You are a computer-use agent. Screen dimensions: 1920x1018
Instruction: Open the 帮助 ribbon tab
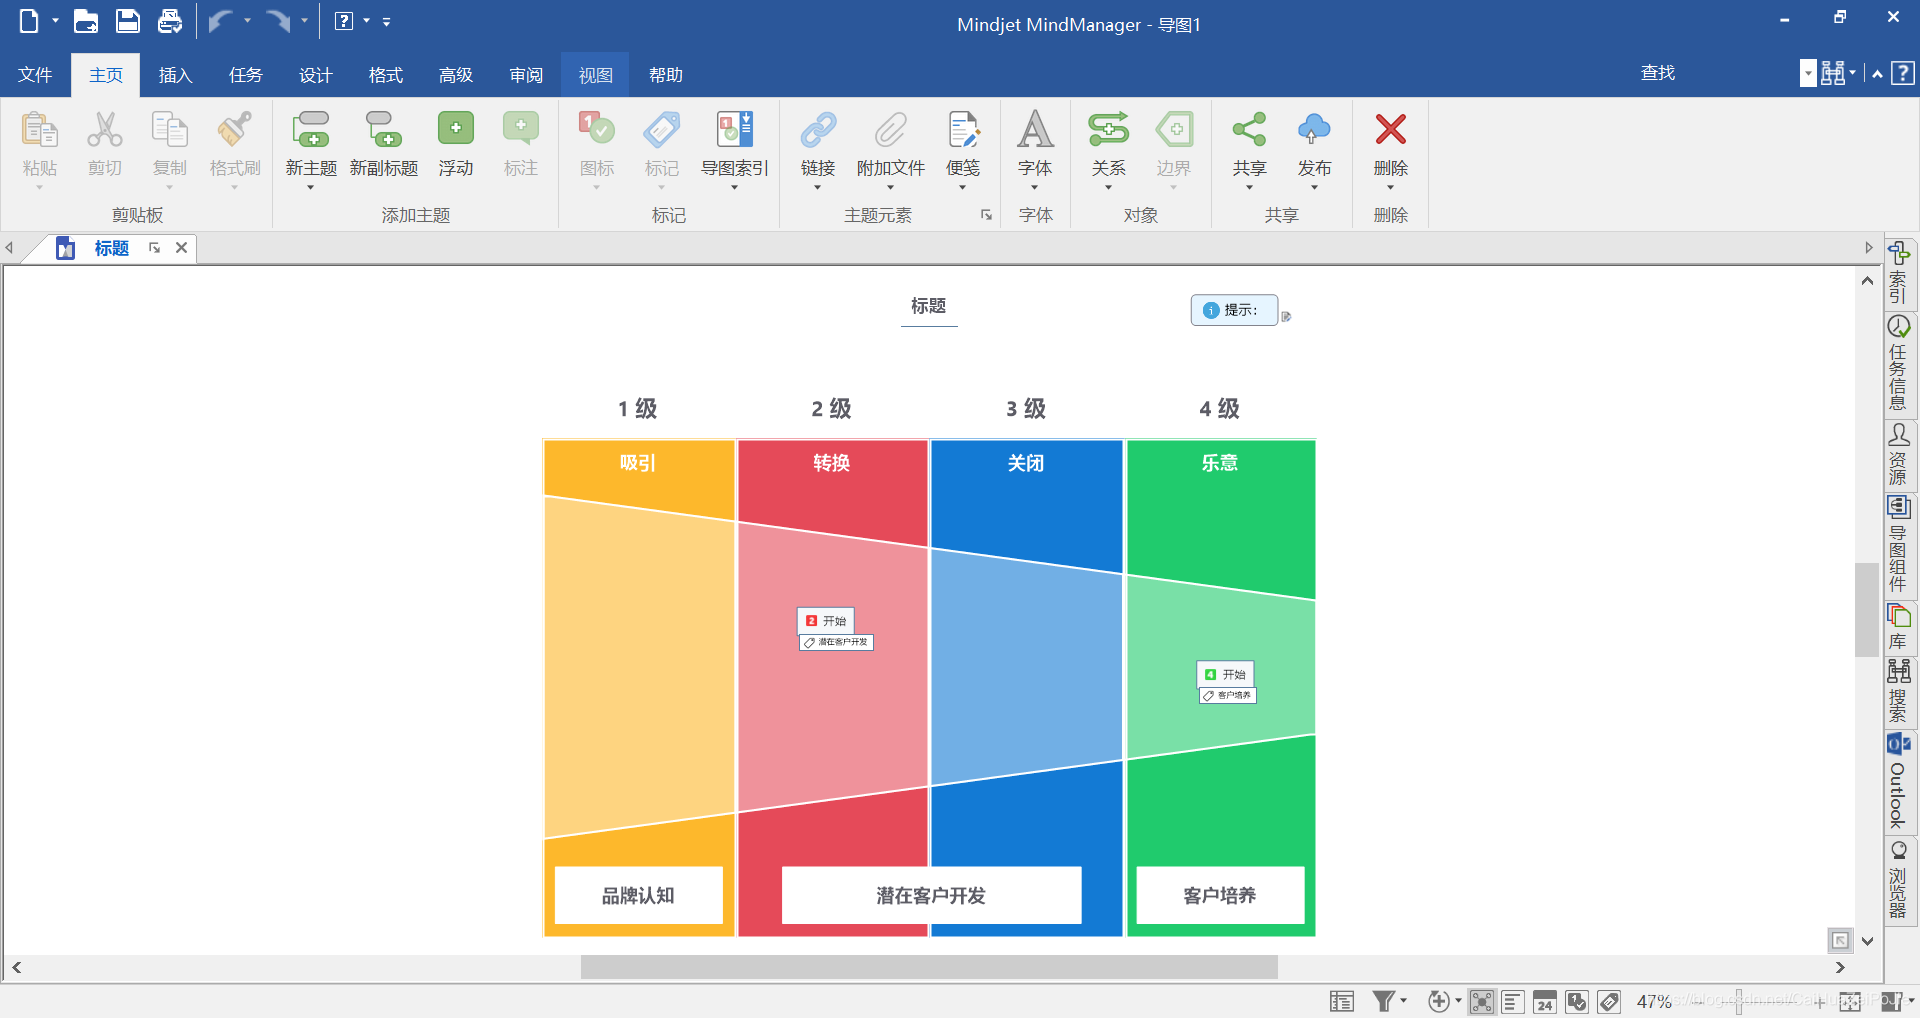tap(665, 75)
